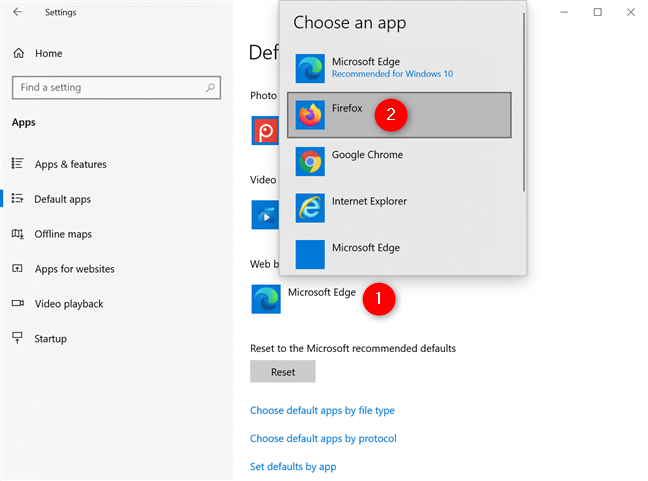
Task: Select Default apps in sidebar
Action: click(62, 199)
